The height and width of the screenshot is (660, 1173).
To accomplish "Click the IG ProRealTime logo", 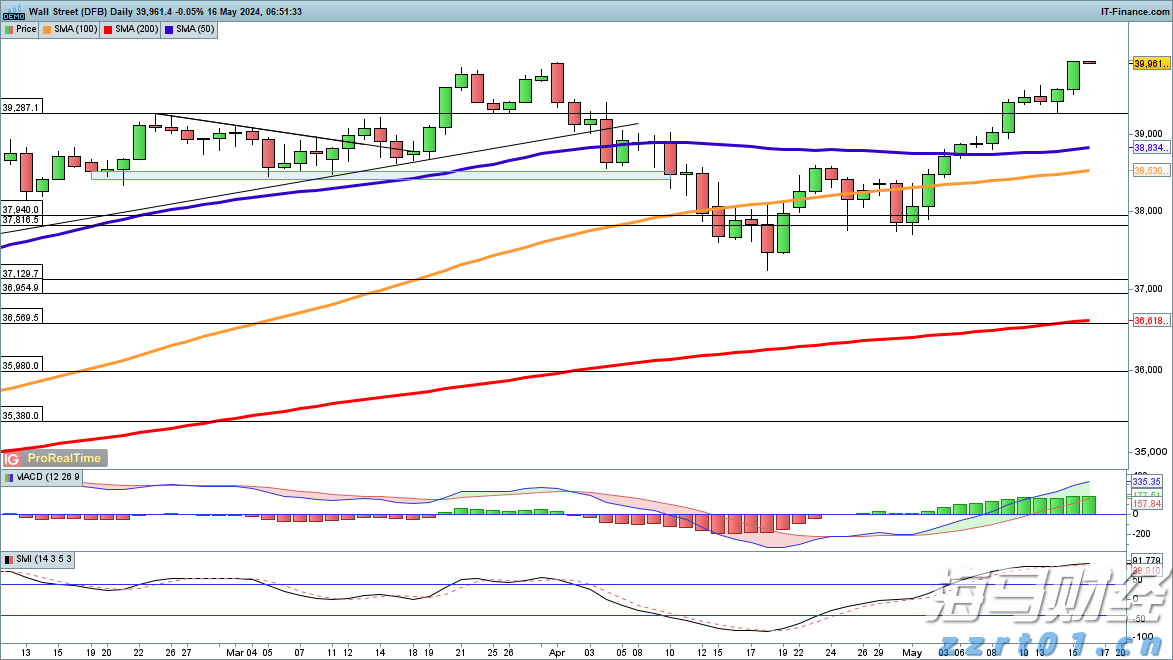I will 53,458.
